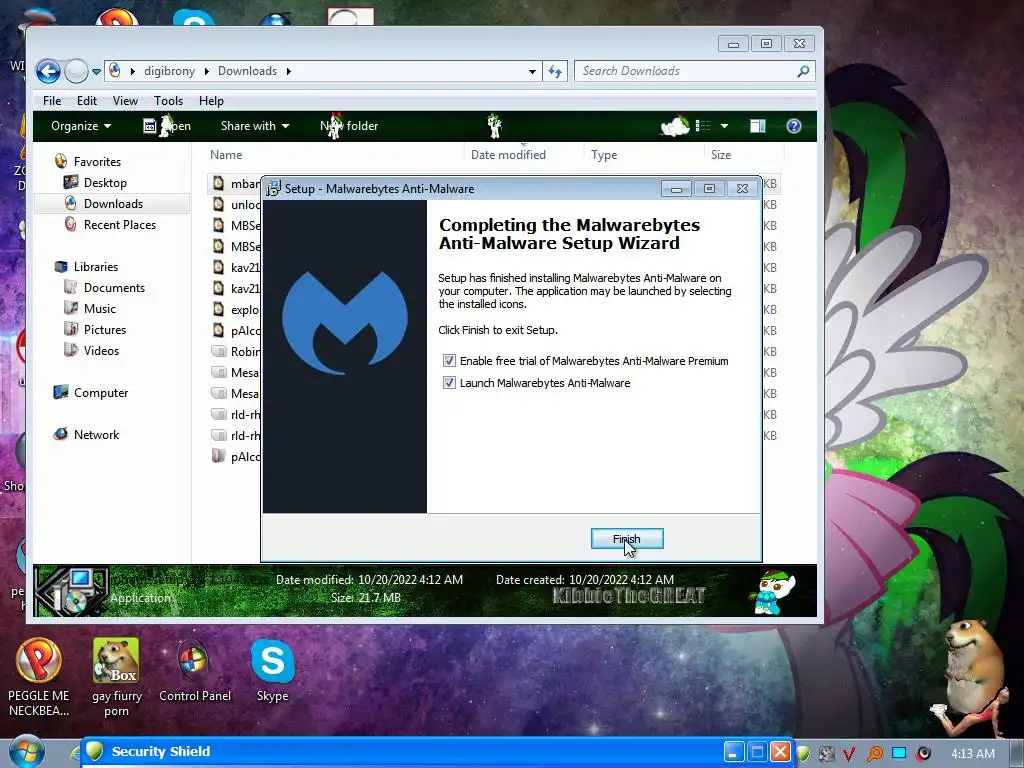Uncheck Enable free trial of Premium
Viewport: 1024px width, 768px height.
(x=449, y=360)
